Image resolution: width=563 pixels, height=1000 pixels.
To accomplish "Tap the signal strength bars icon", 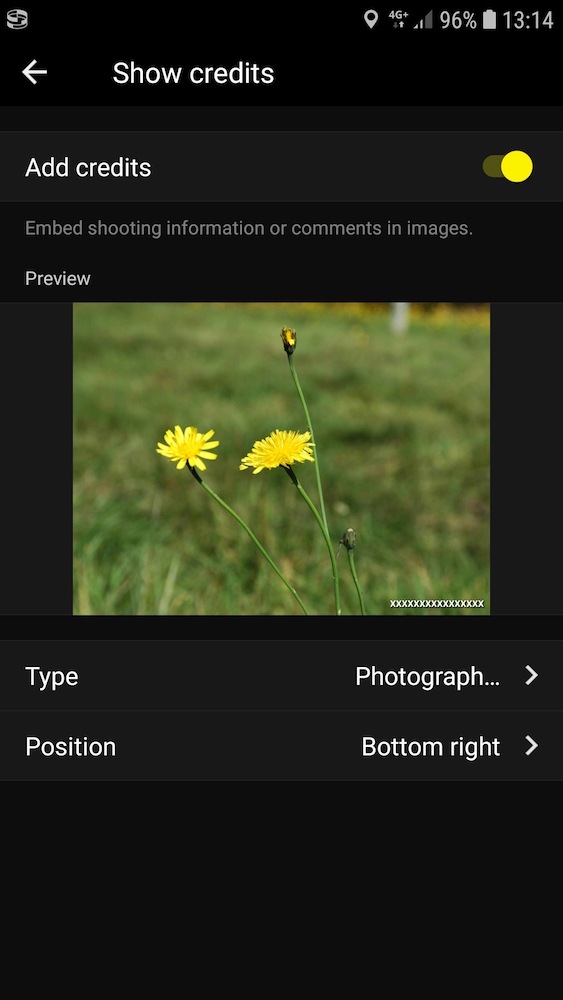I will tap(424, 20).
